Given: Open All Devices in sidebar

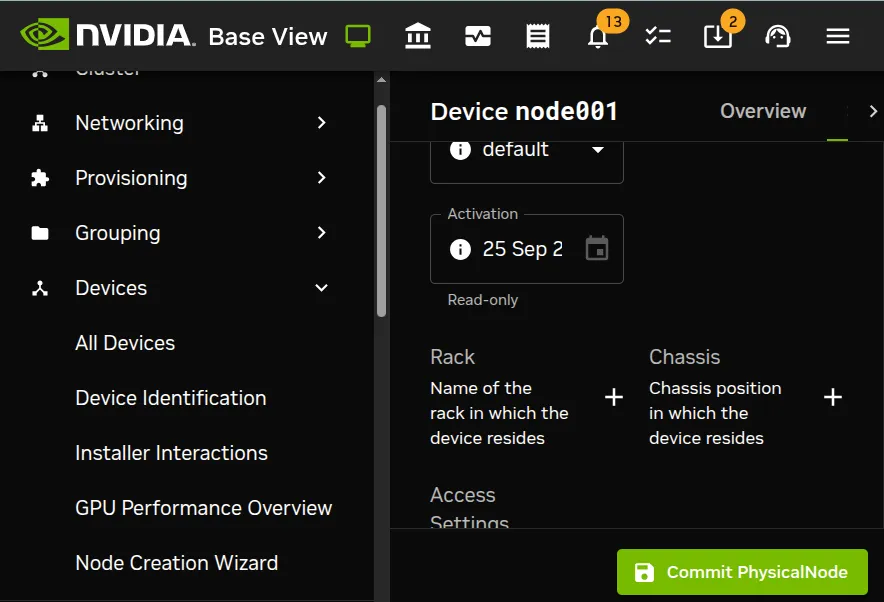Looking at the screenshot, I should (125, 343).
